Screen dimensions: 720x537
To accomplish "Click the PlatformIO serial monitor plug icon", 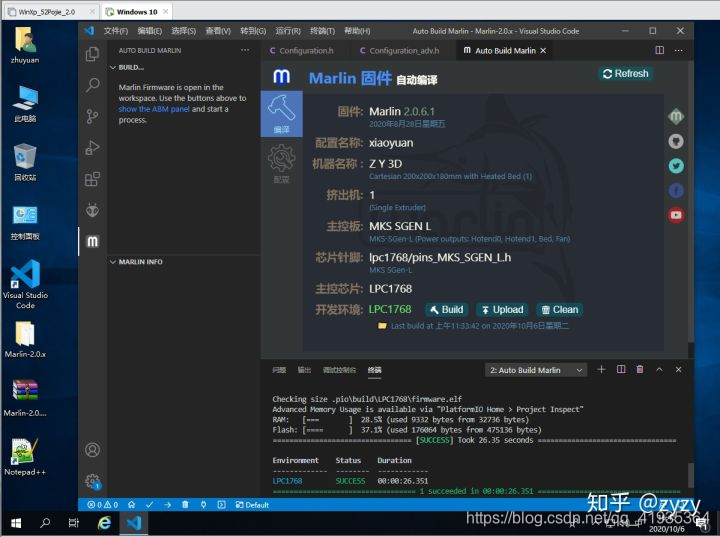I will click(203, 504).
